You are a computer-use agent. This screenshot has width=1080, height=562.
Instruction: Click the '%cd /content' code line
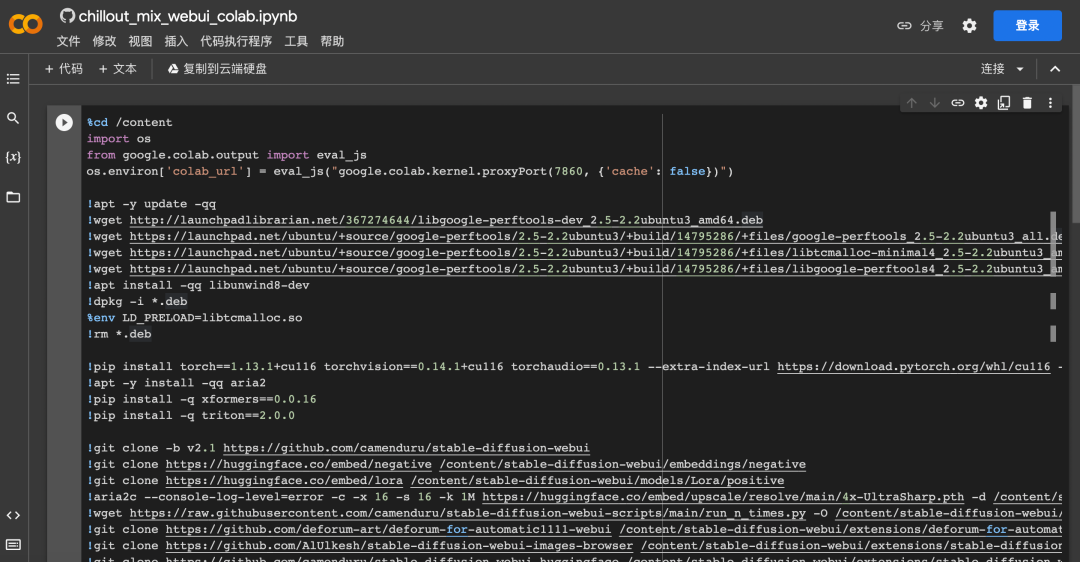[x=129, y=123]
